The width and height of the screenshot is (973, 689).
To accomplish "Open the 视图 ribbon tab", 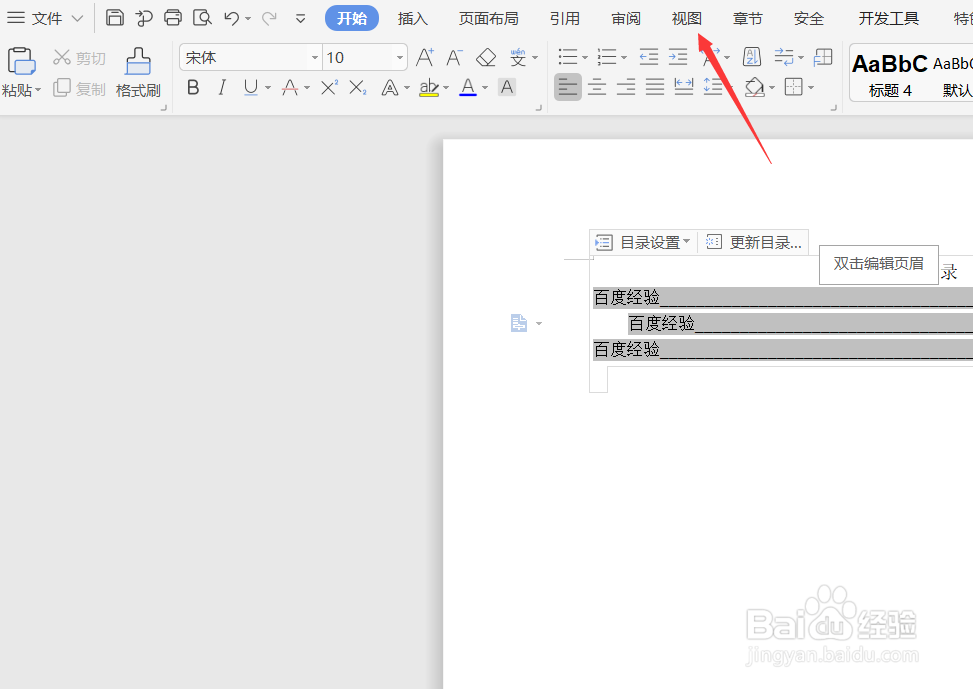I will [686, 19].
